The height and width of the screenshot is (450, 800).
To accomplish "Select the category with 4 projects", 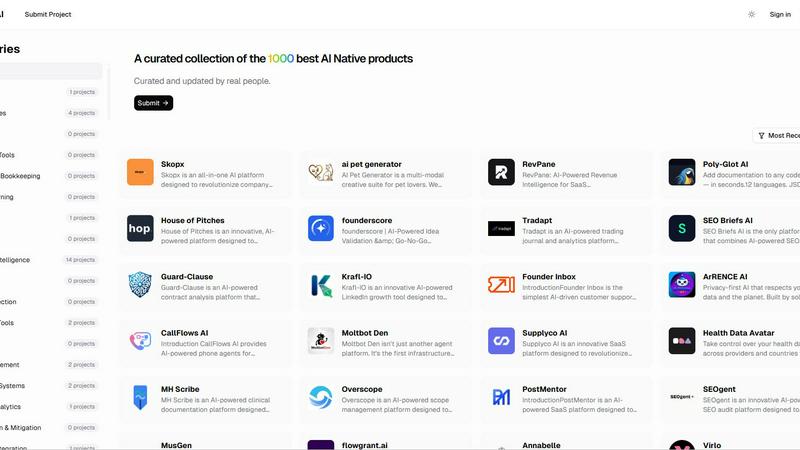I will (50, 113).
